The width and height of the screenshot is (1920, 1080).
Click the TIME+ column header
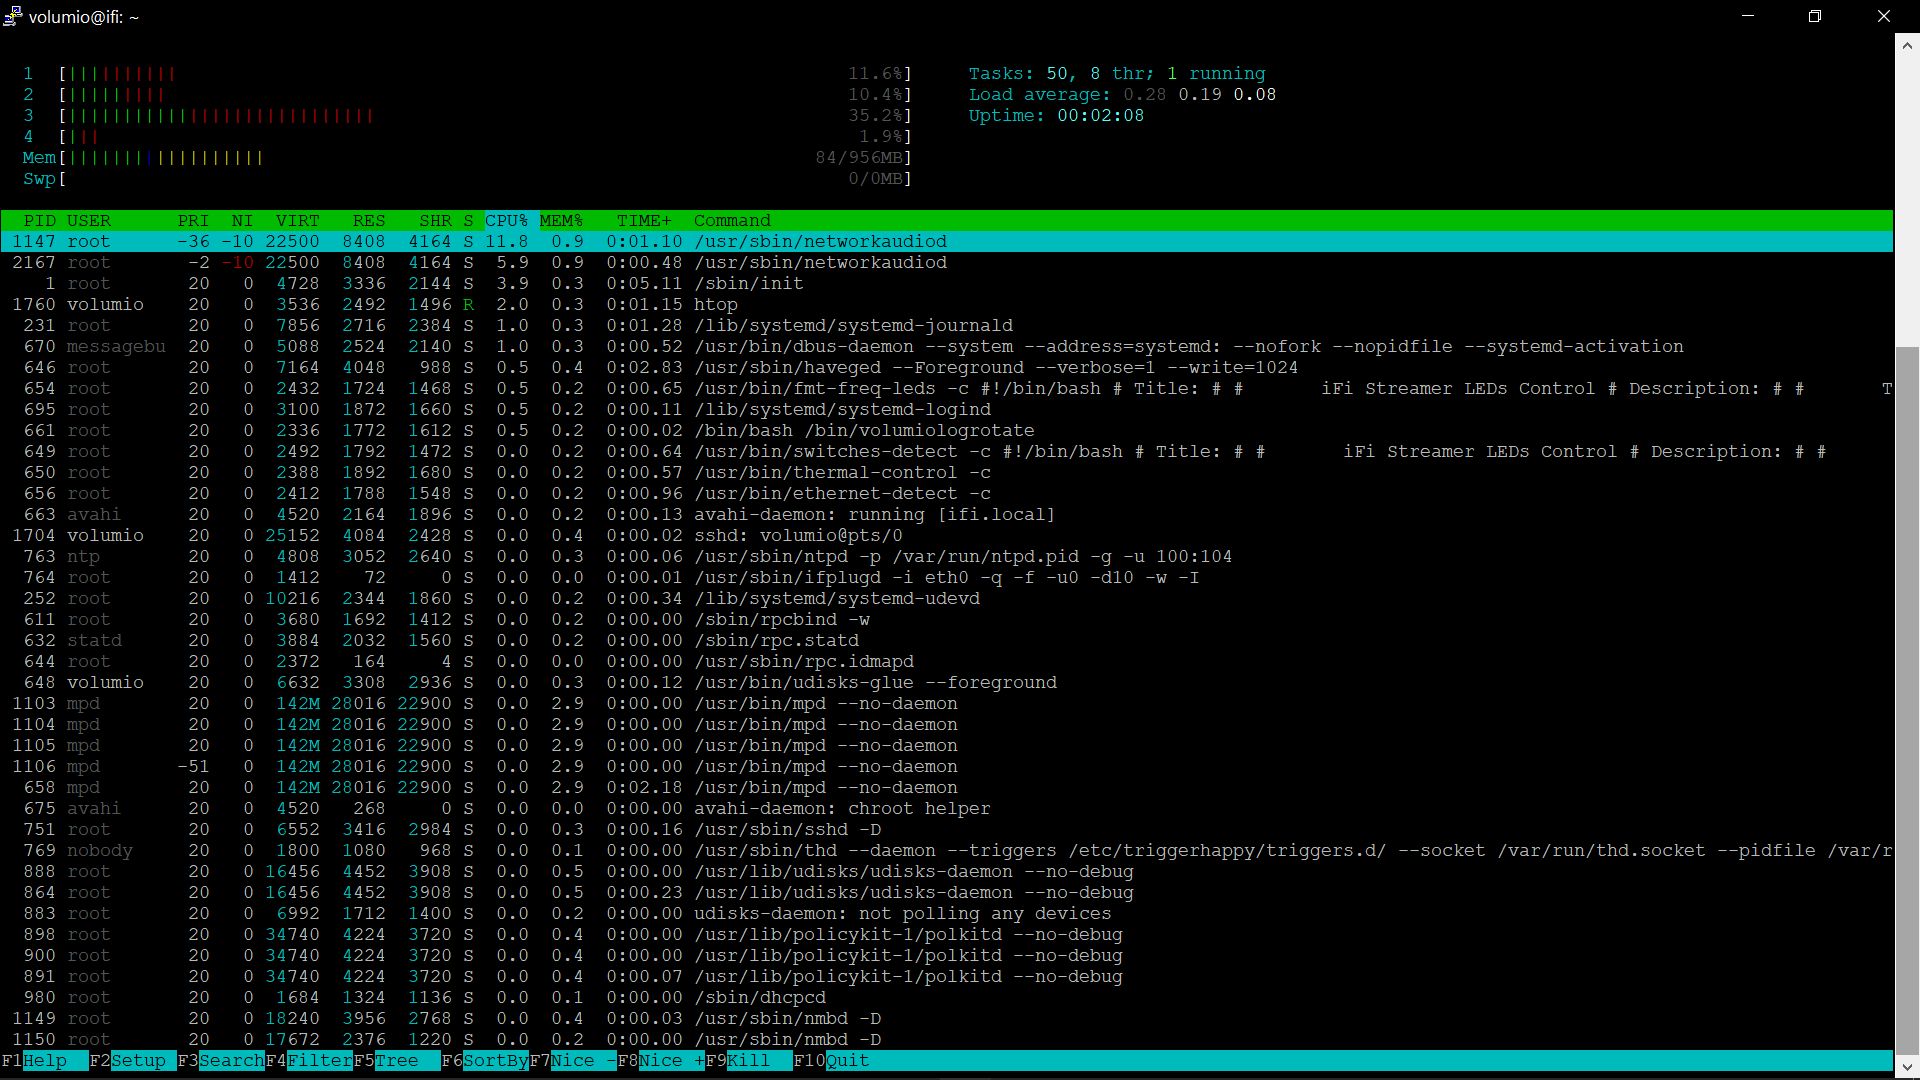[644, 220]
